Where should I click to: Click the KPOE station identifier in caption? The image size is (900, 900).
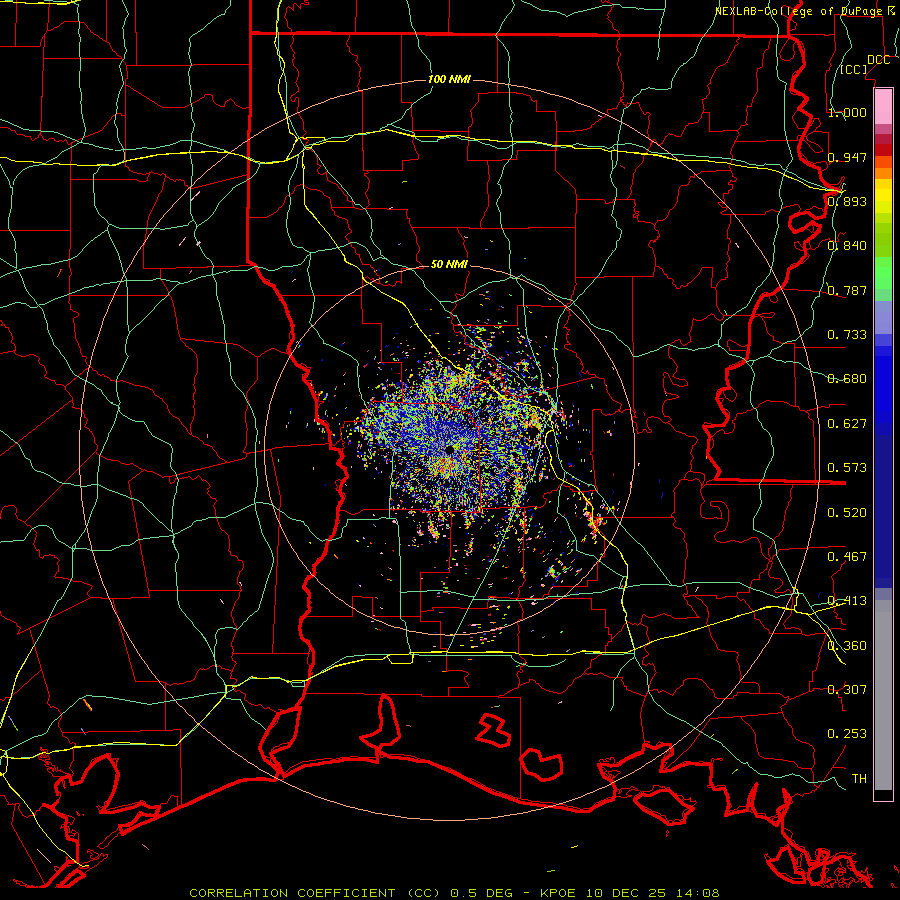[x=557, y=893]
